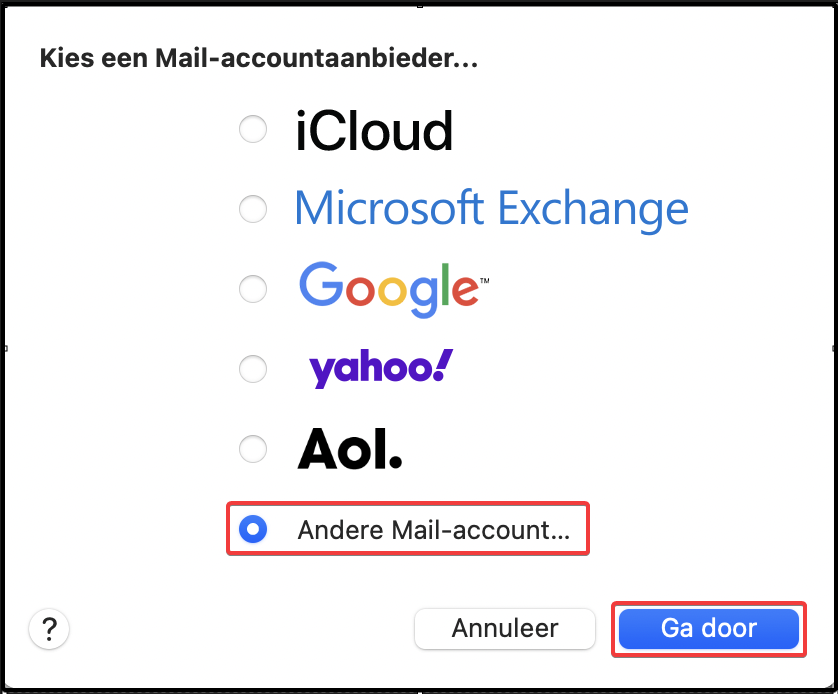838x694 pixels.
Task: Click the purple yahoo! logo
Action: pyautogui.click(x=381, y=369)
